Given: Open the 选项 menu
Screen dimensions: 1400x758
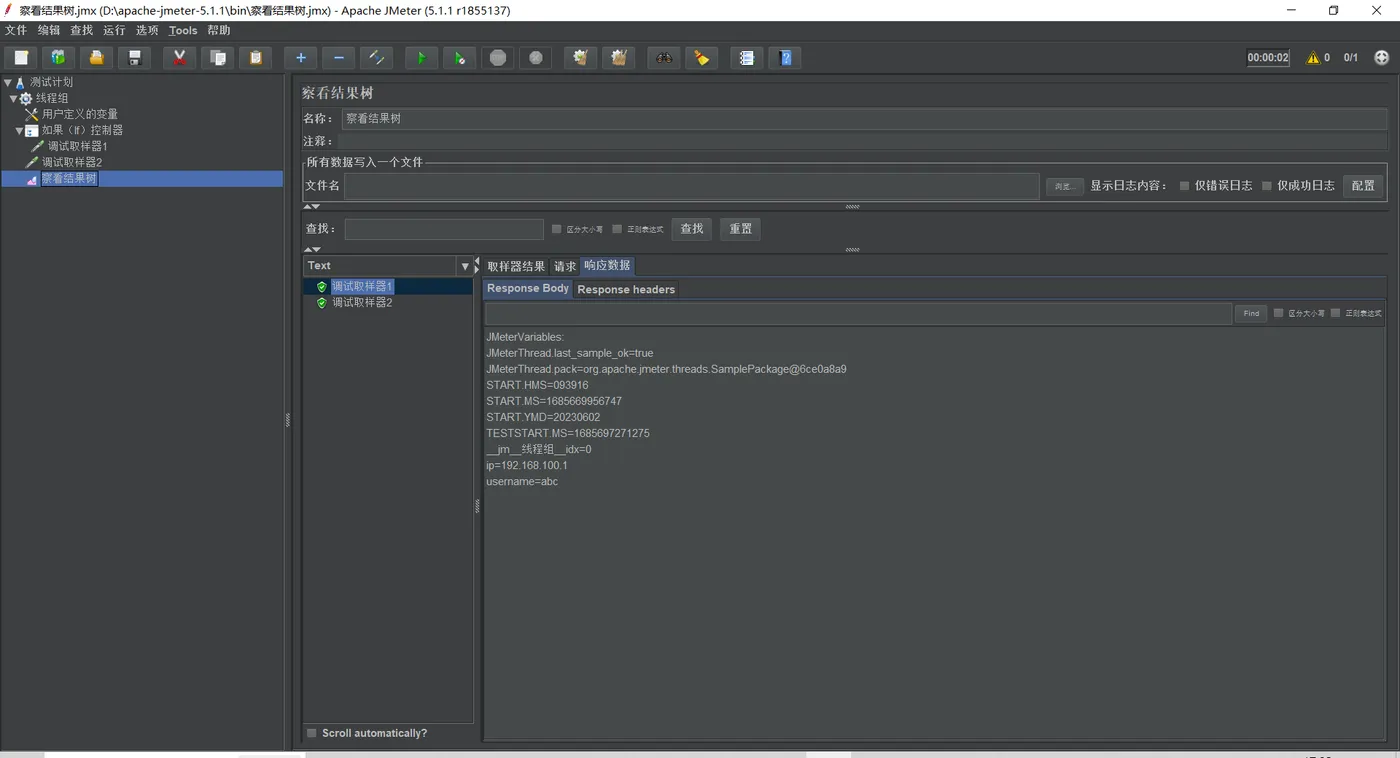Looking at the screenshot, I should 147,31.
